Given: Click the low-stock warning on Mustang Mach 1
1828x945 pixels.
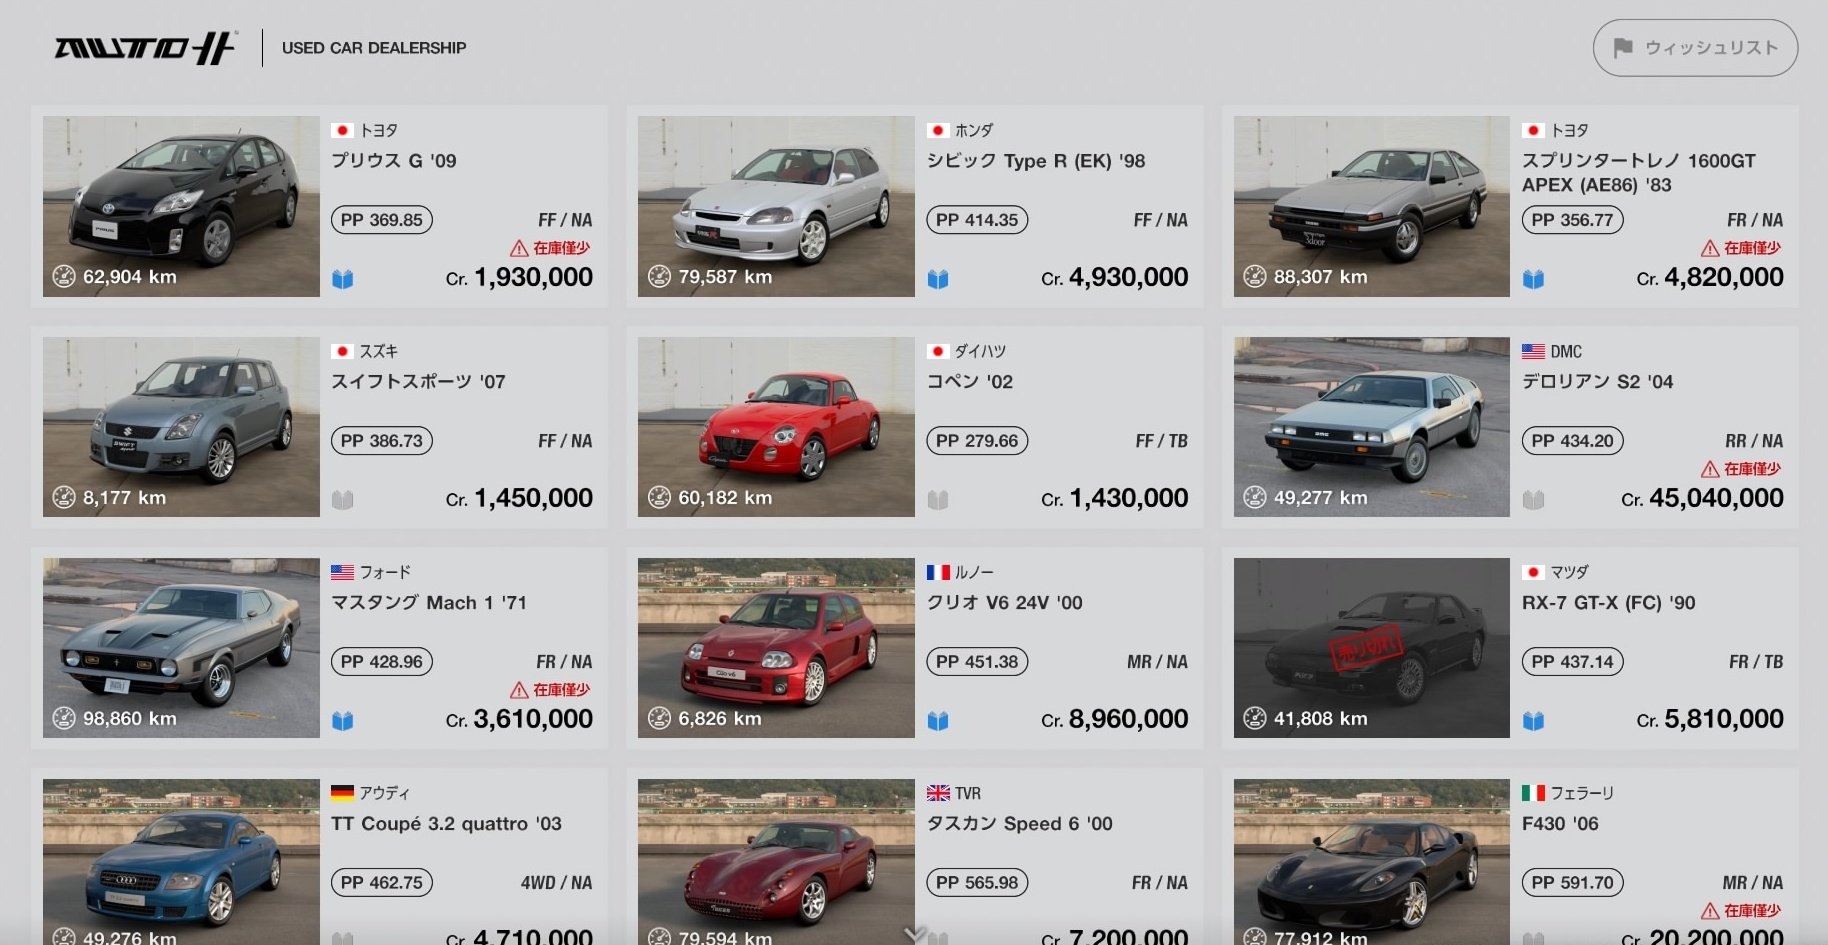Looking at the screenshot, I should [x=550, y=690].
